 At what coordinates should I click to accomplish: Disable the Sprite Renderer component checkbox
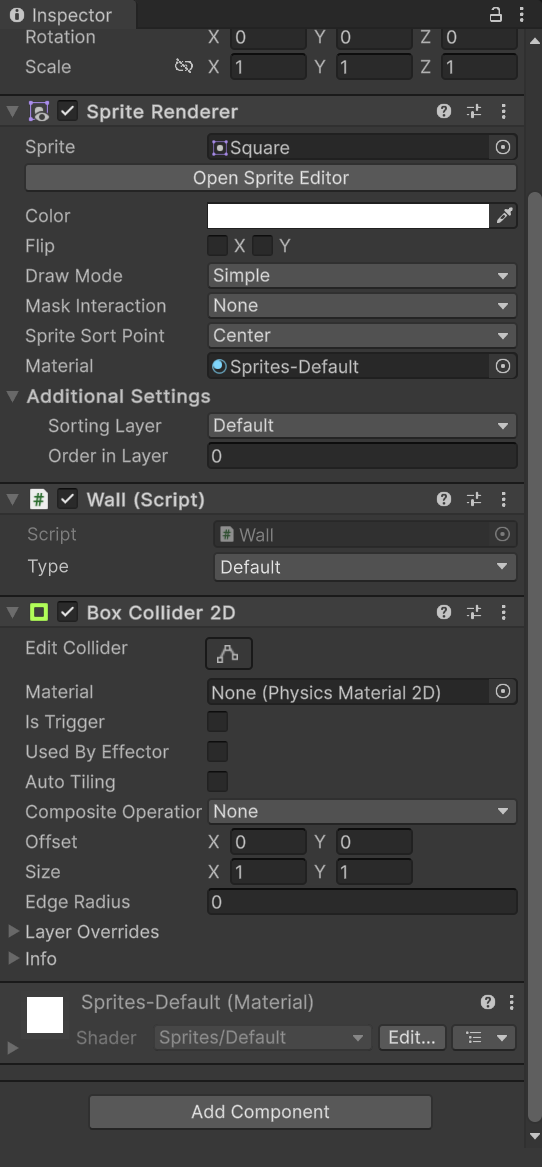(68, 112)
